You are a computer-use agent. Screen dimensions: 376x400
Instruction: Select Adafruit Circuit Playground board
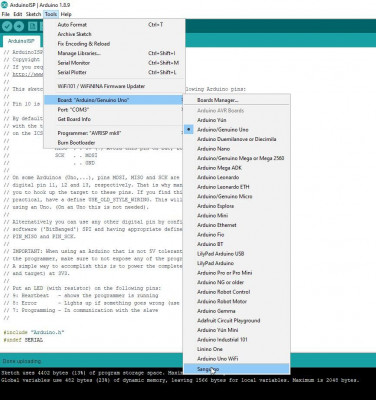point(237,321)
